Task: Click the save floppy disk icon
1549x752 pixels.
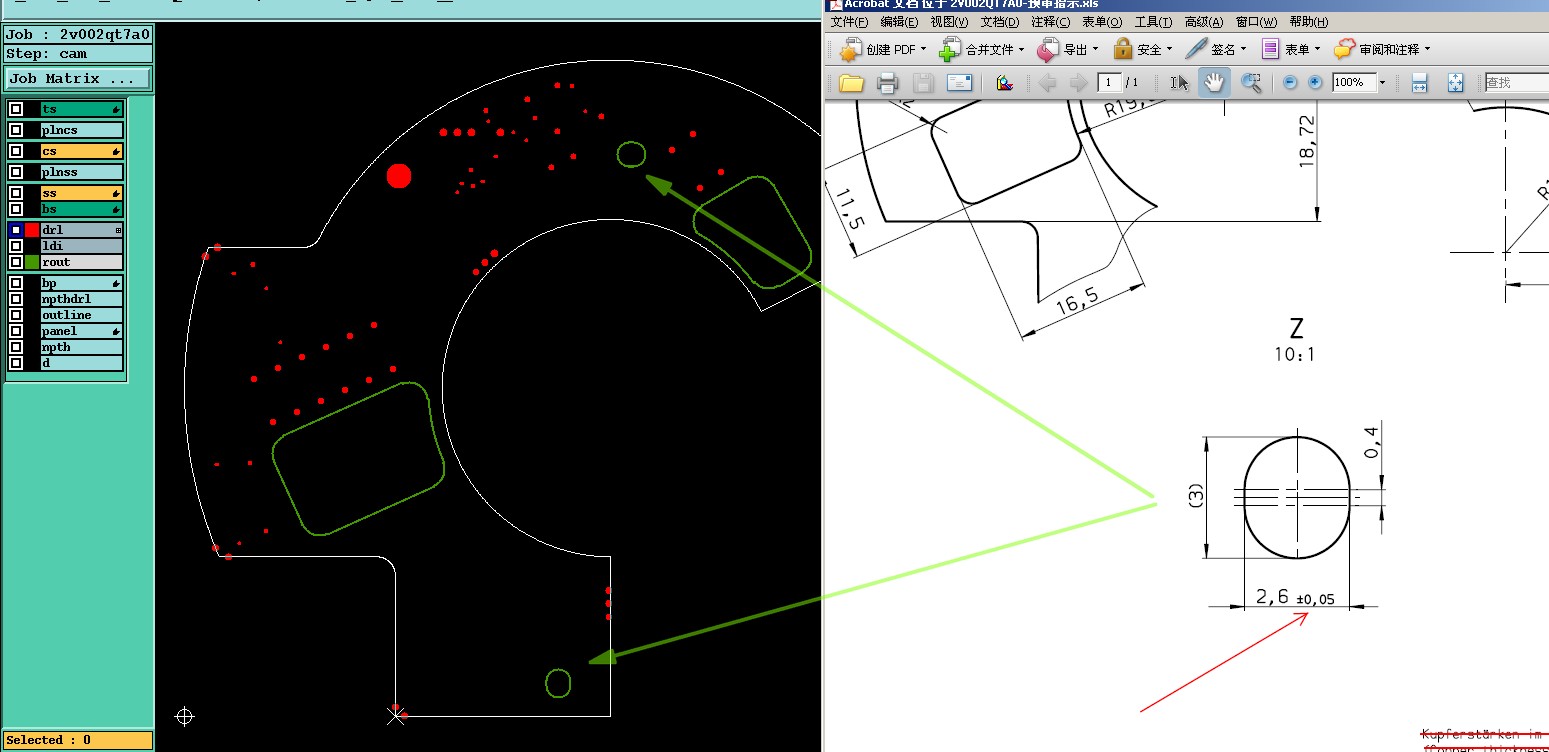Action: tap(923, 83)
